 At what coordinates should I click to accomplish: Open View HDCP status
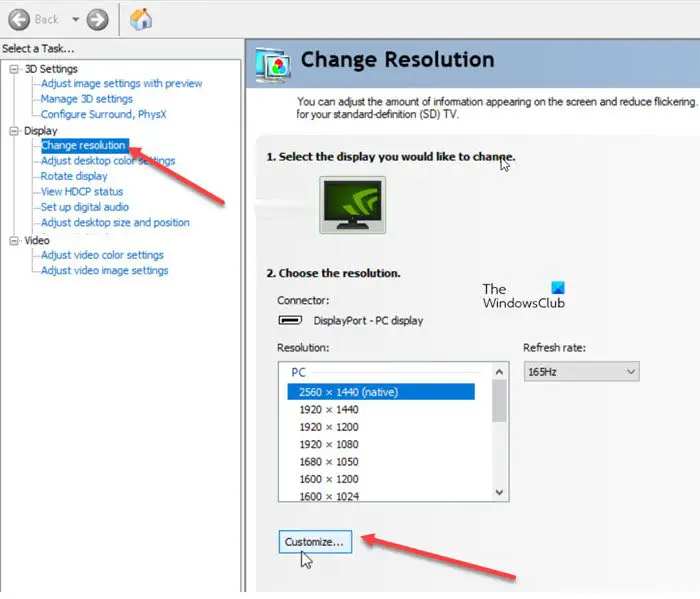click(x=82, y=191)
